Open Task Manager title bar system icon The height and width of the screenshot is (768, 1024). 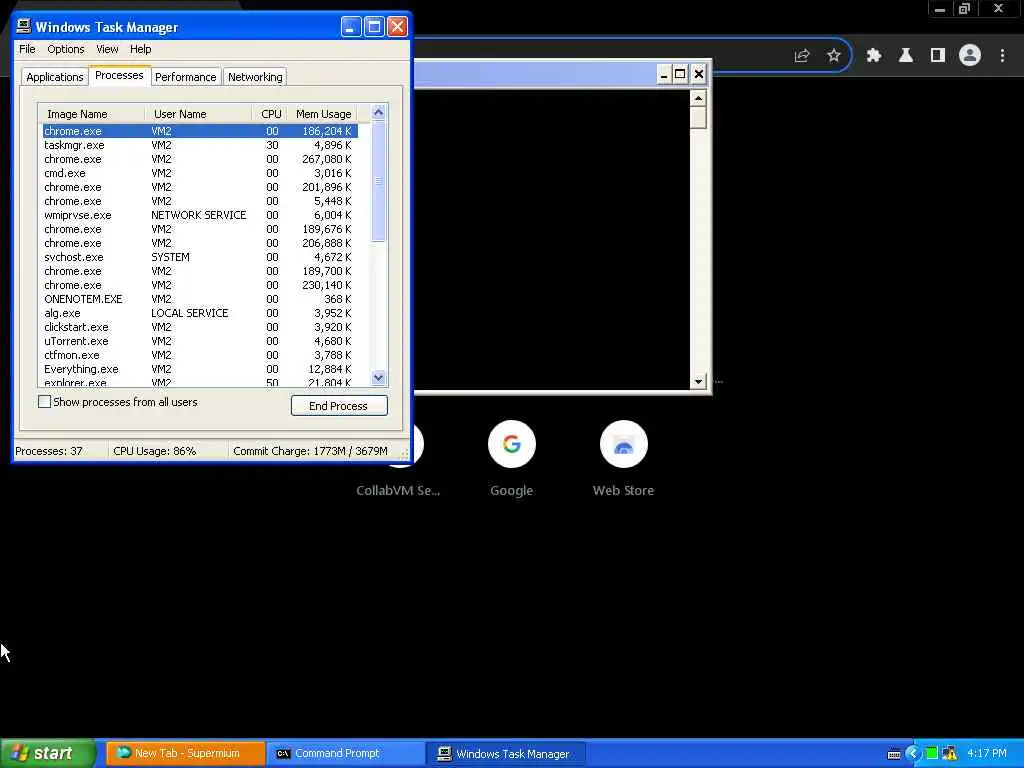point(24,26)
